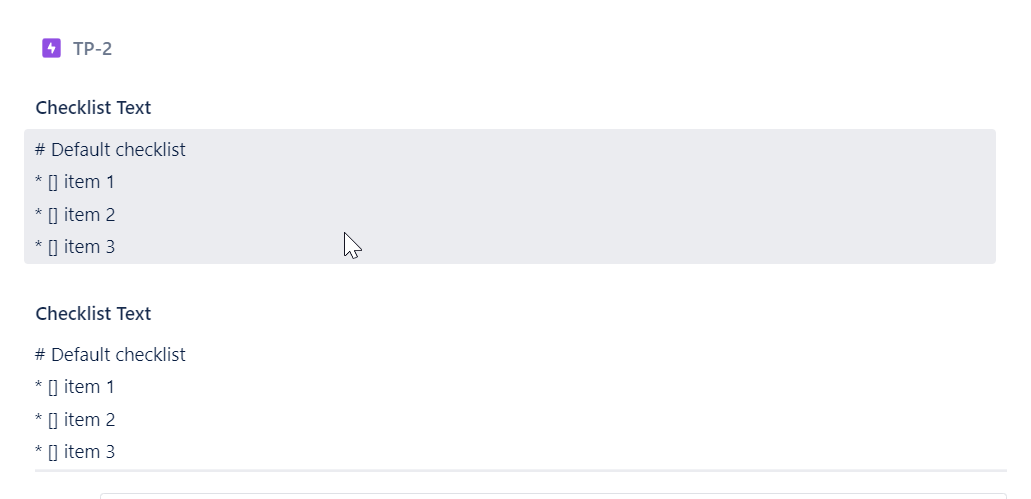The width and height of the screenshot is (1031, 499).
Task: Click item 2's empty brackets in lower field
Action: point(53,420)
